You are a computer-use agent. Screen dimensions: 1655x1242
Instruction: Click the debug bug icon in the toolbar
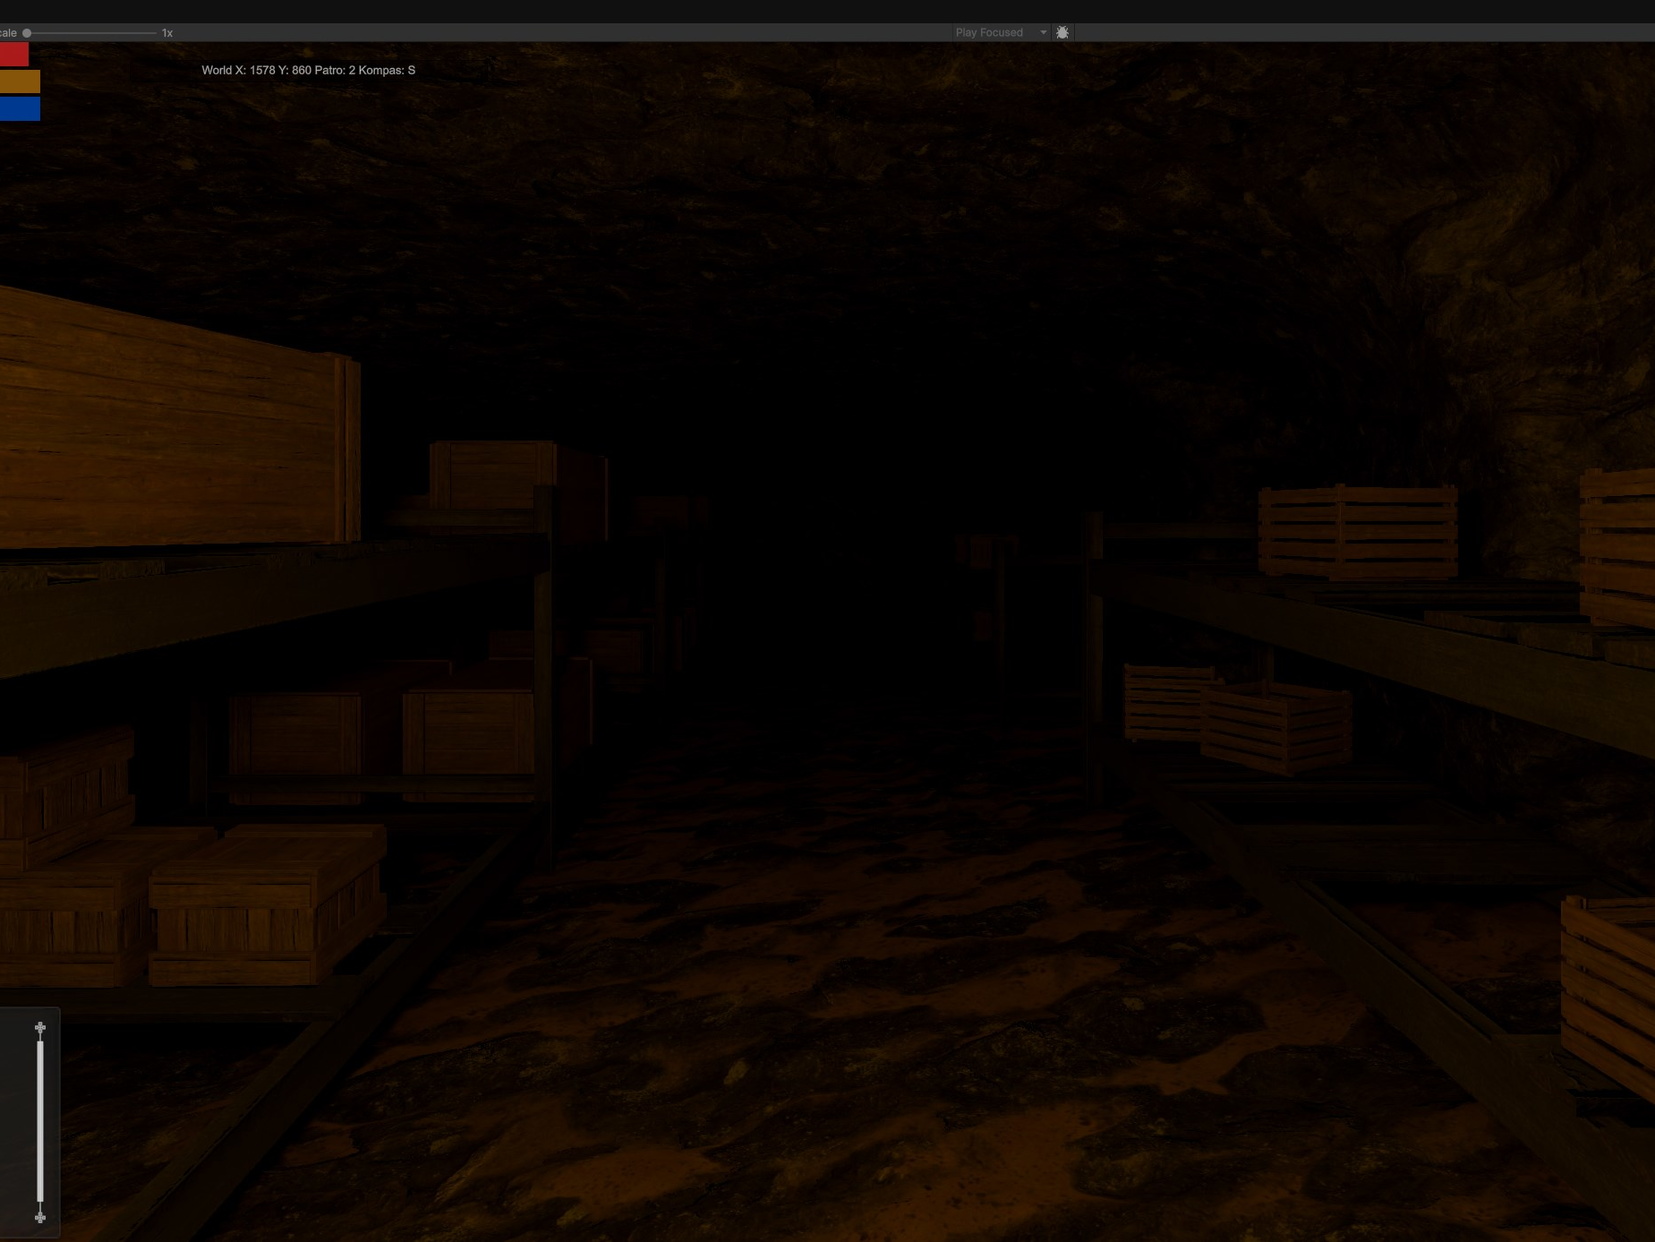pos(1062,32)
